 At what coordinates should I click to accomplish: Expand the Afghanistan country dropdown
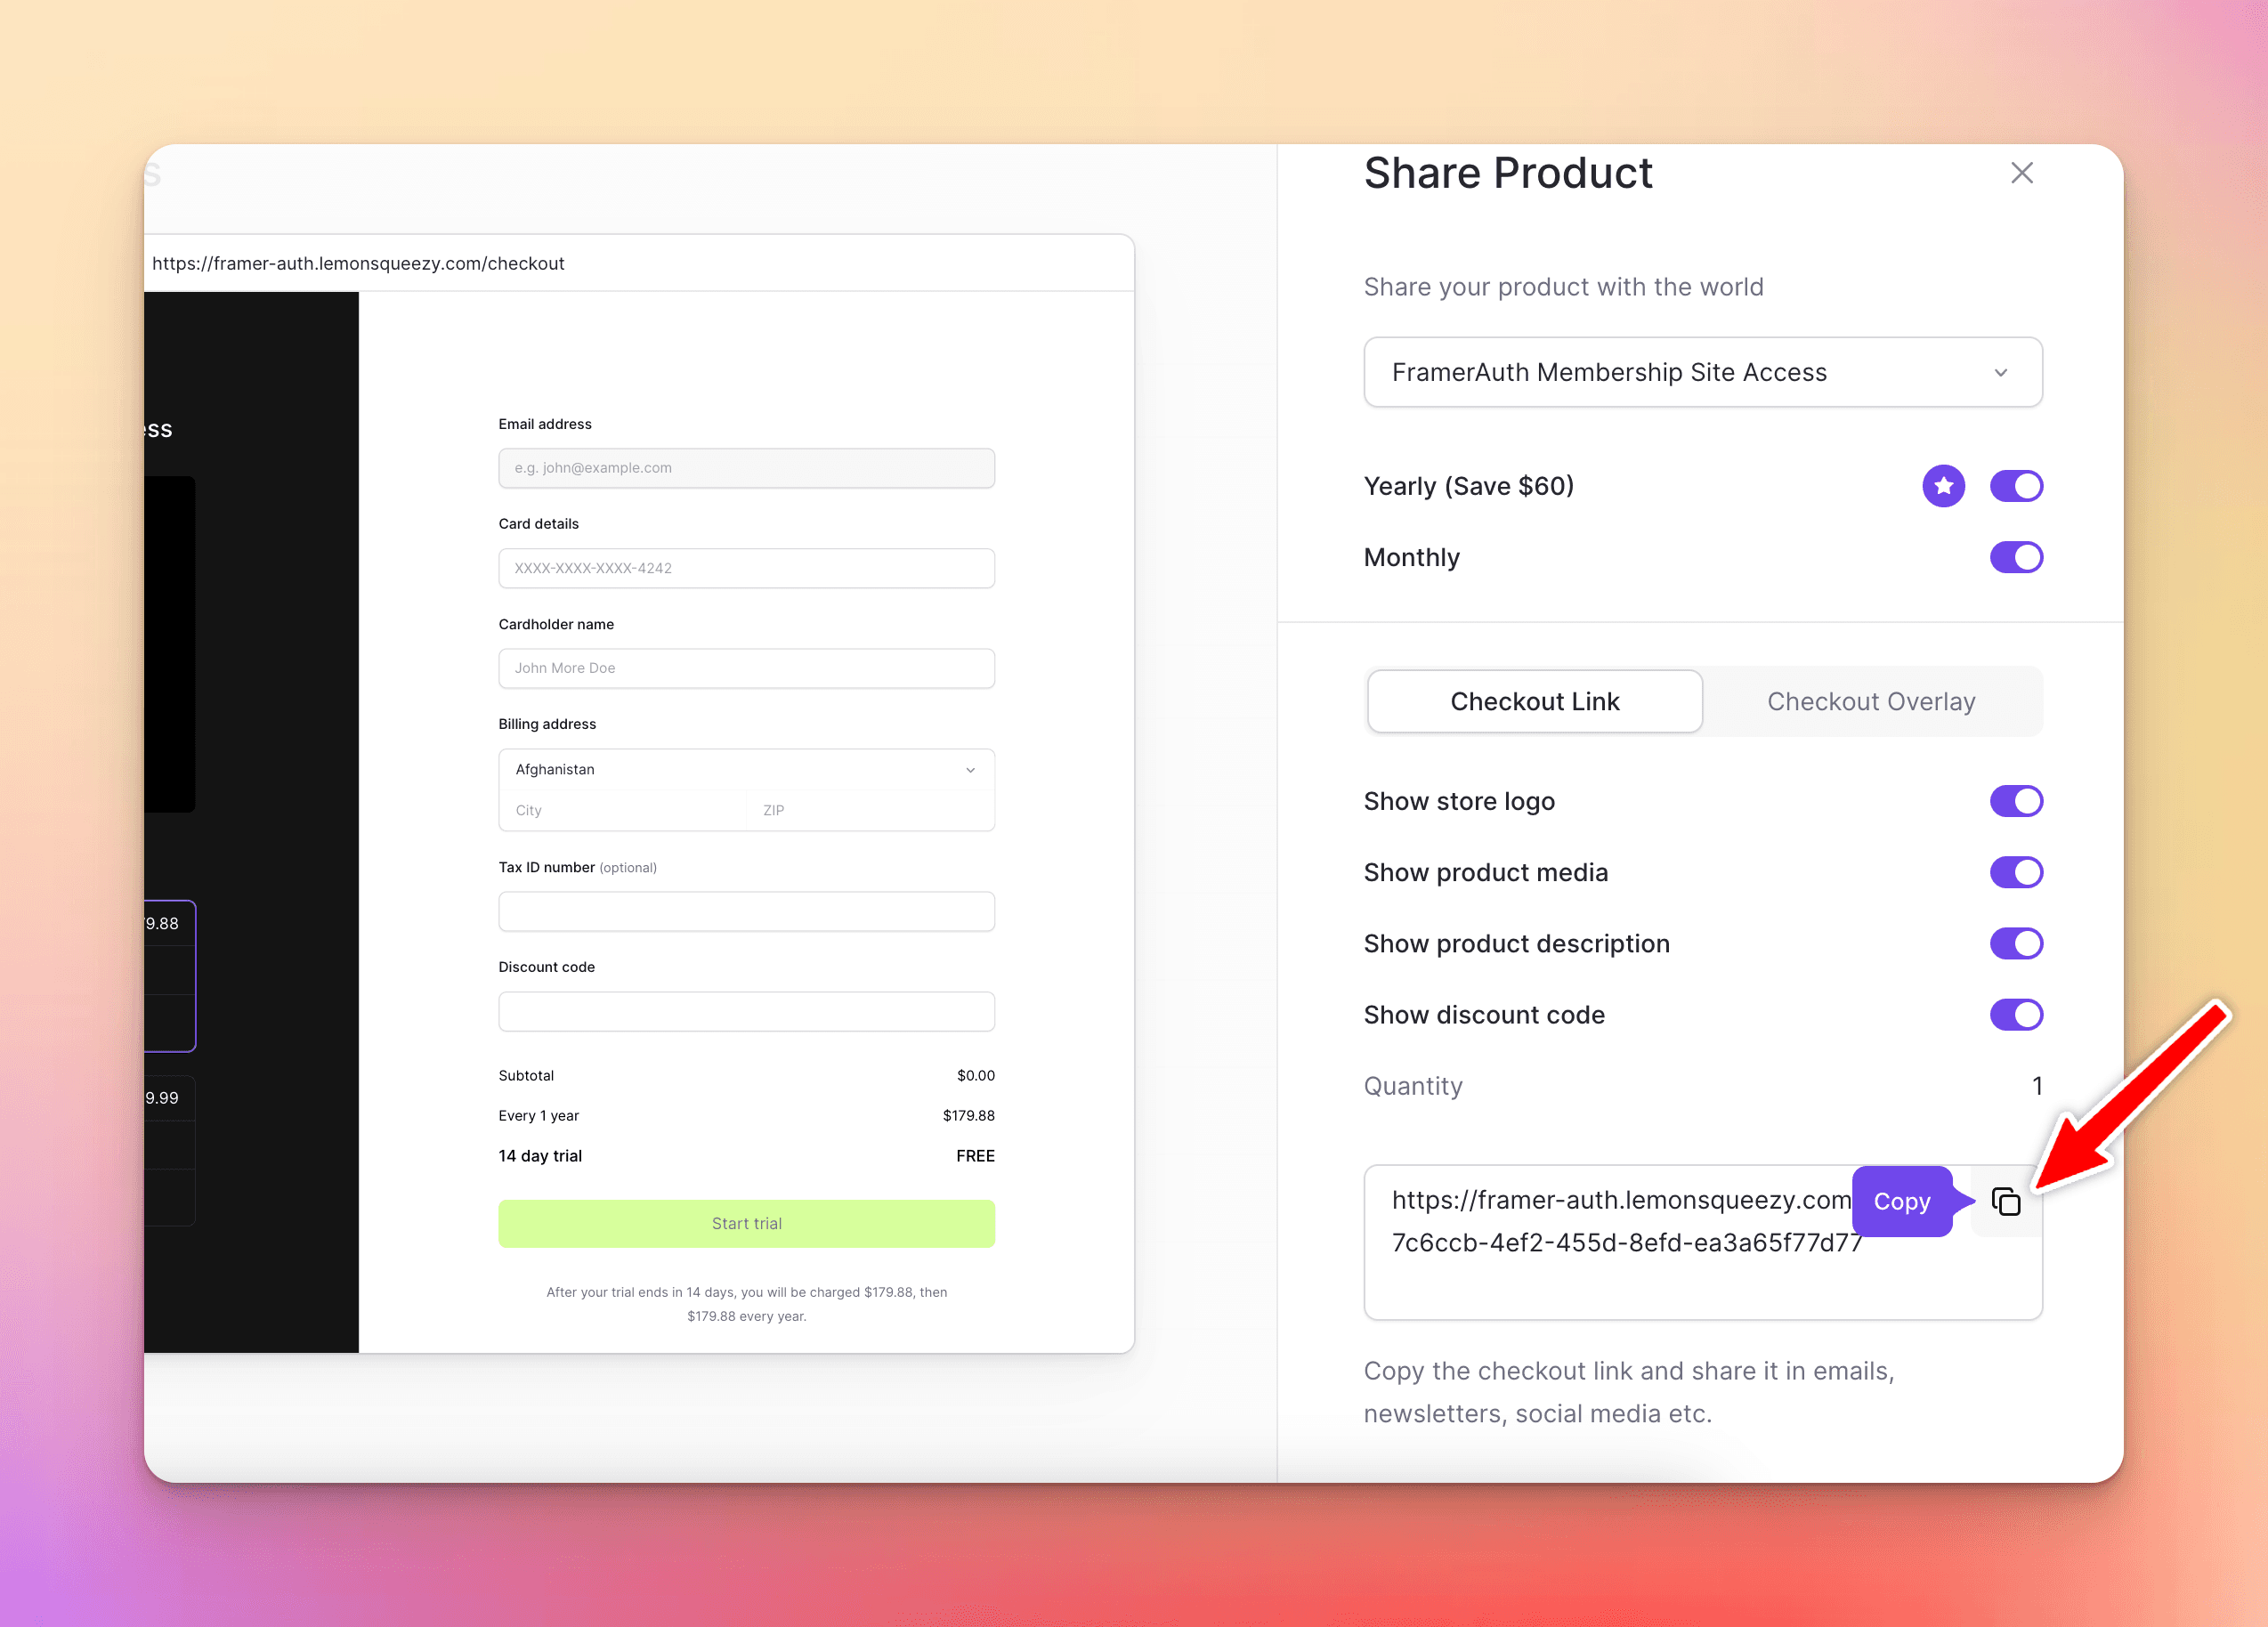point(746,769)
